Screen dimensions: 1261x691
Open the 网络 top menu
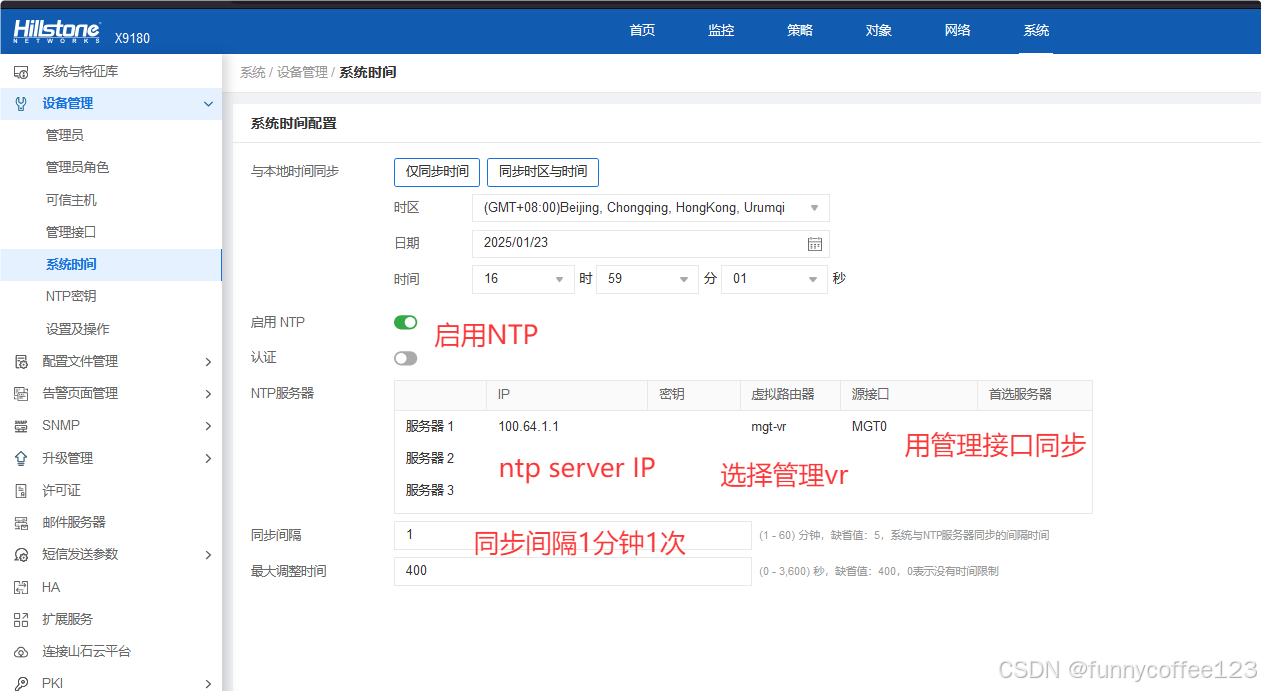(x=958, y=30)
